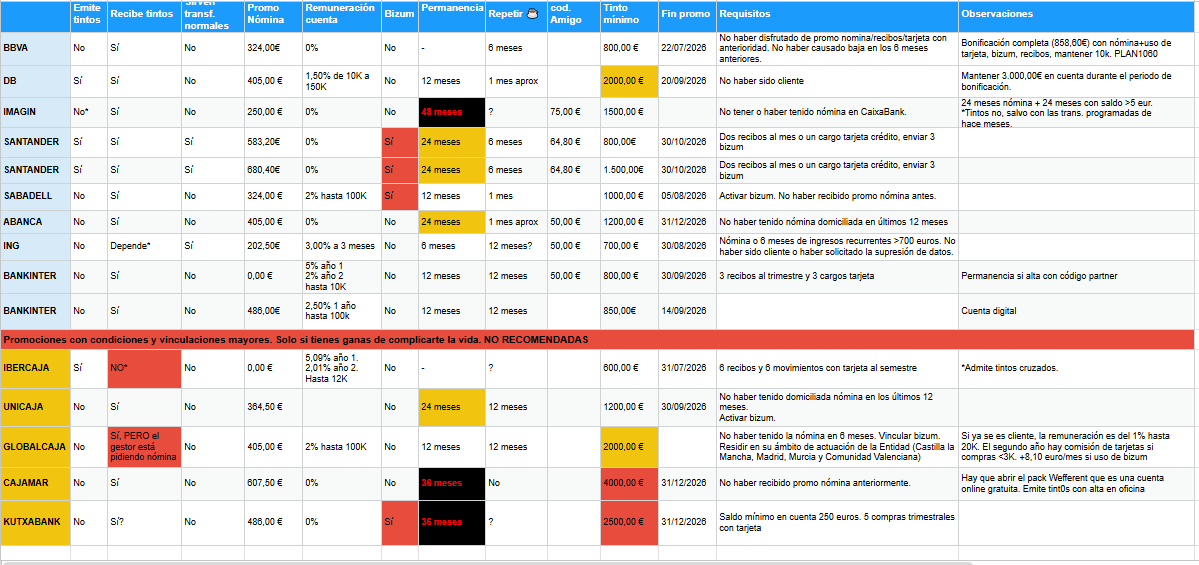This screenshot has width=1199, height=565.
Task: Click the '5% año 1 2% año 2' cell
Action: tap(342, 276)
